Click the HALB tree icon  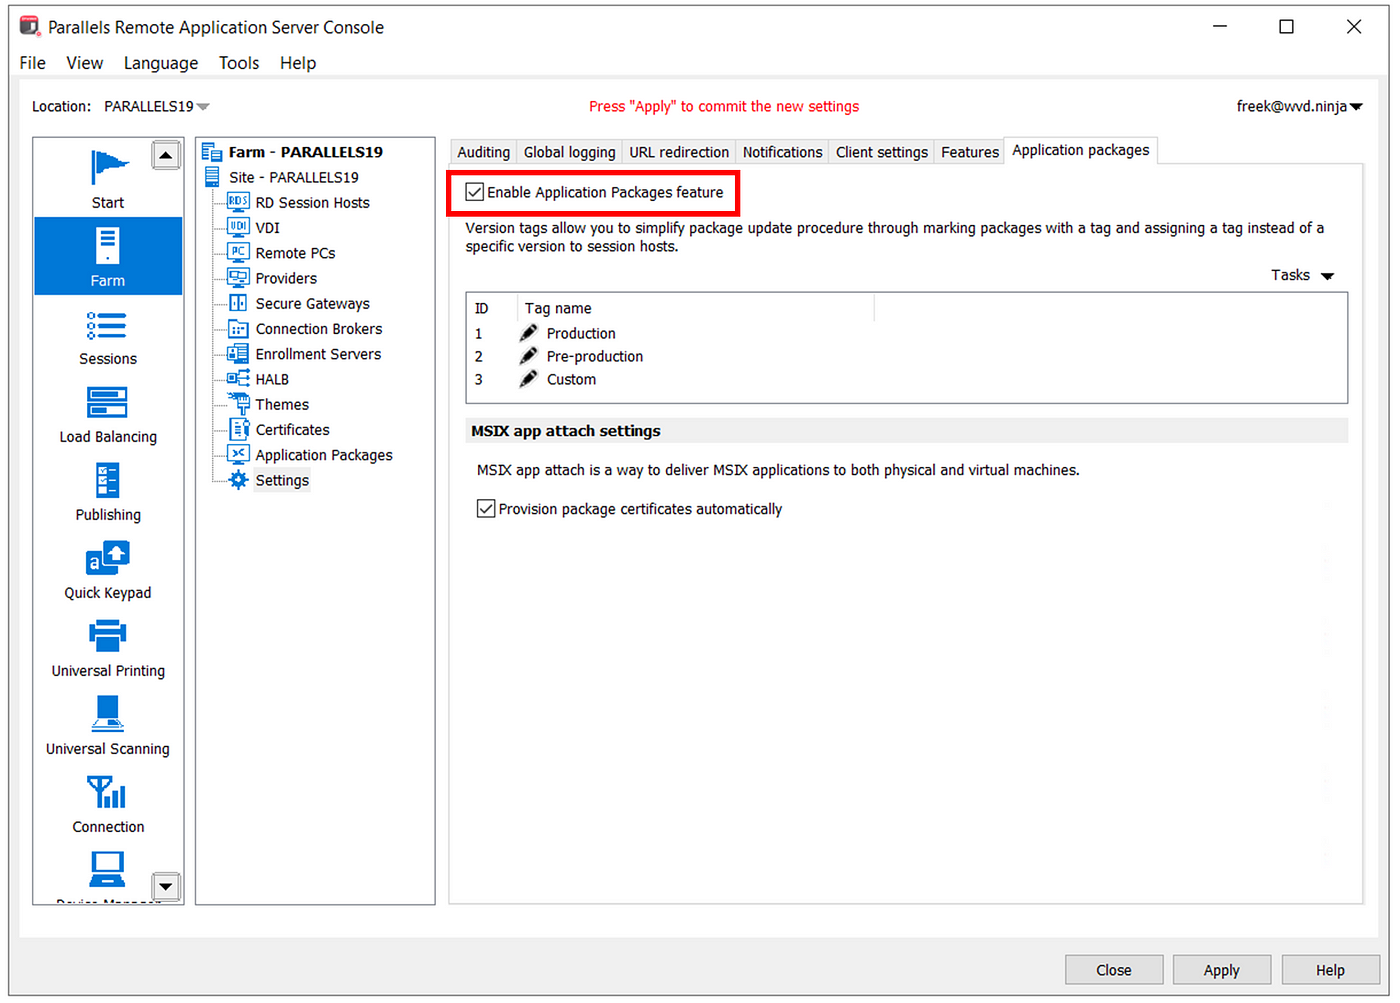pyautogui.click(x=238, y=378)
